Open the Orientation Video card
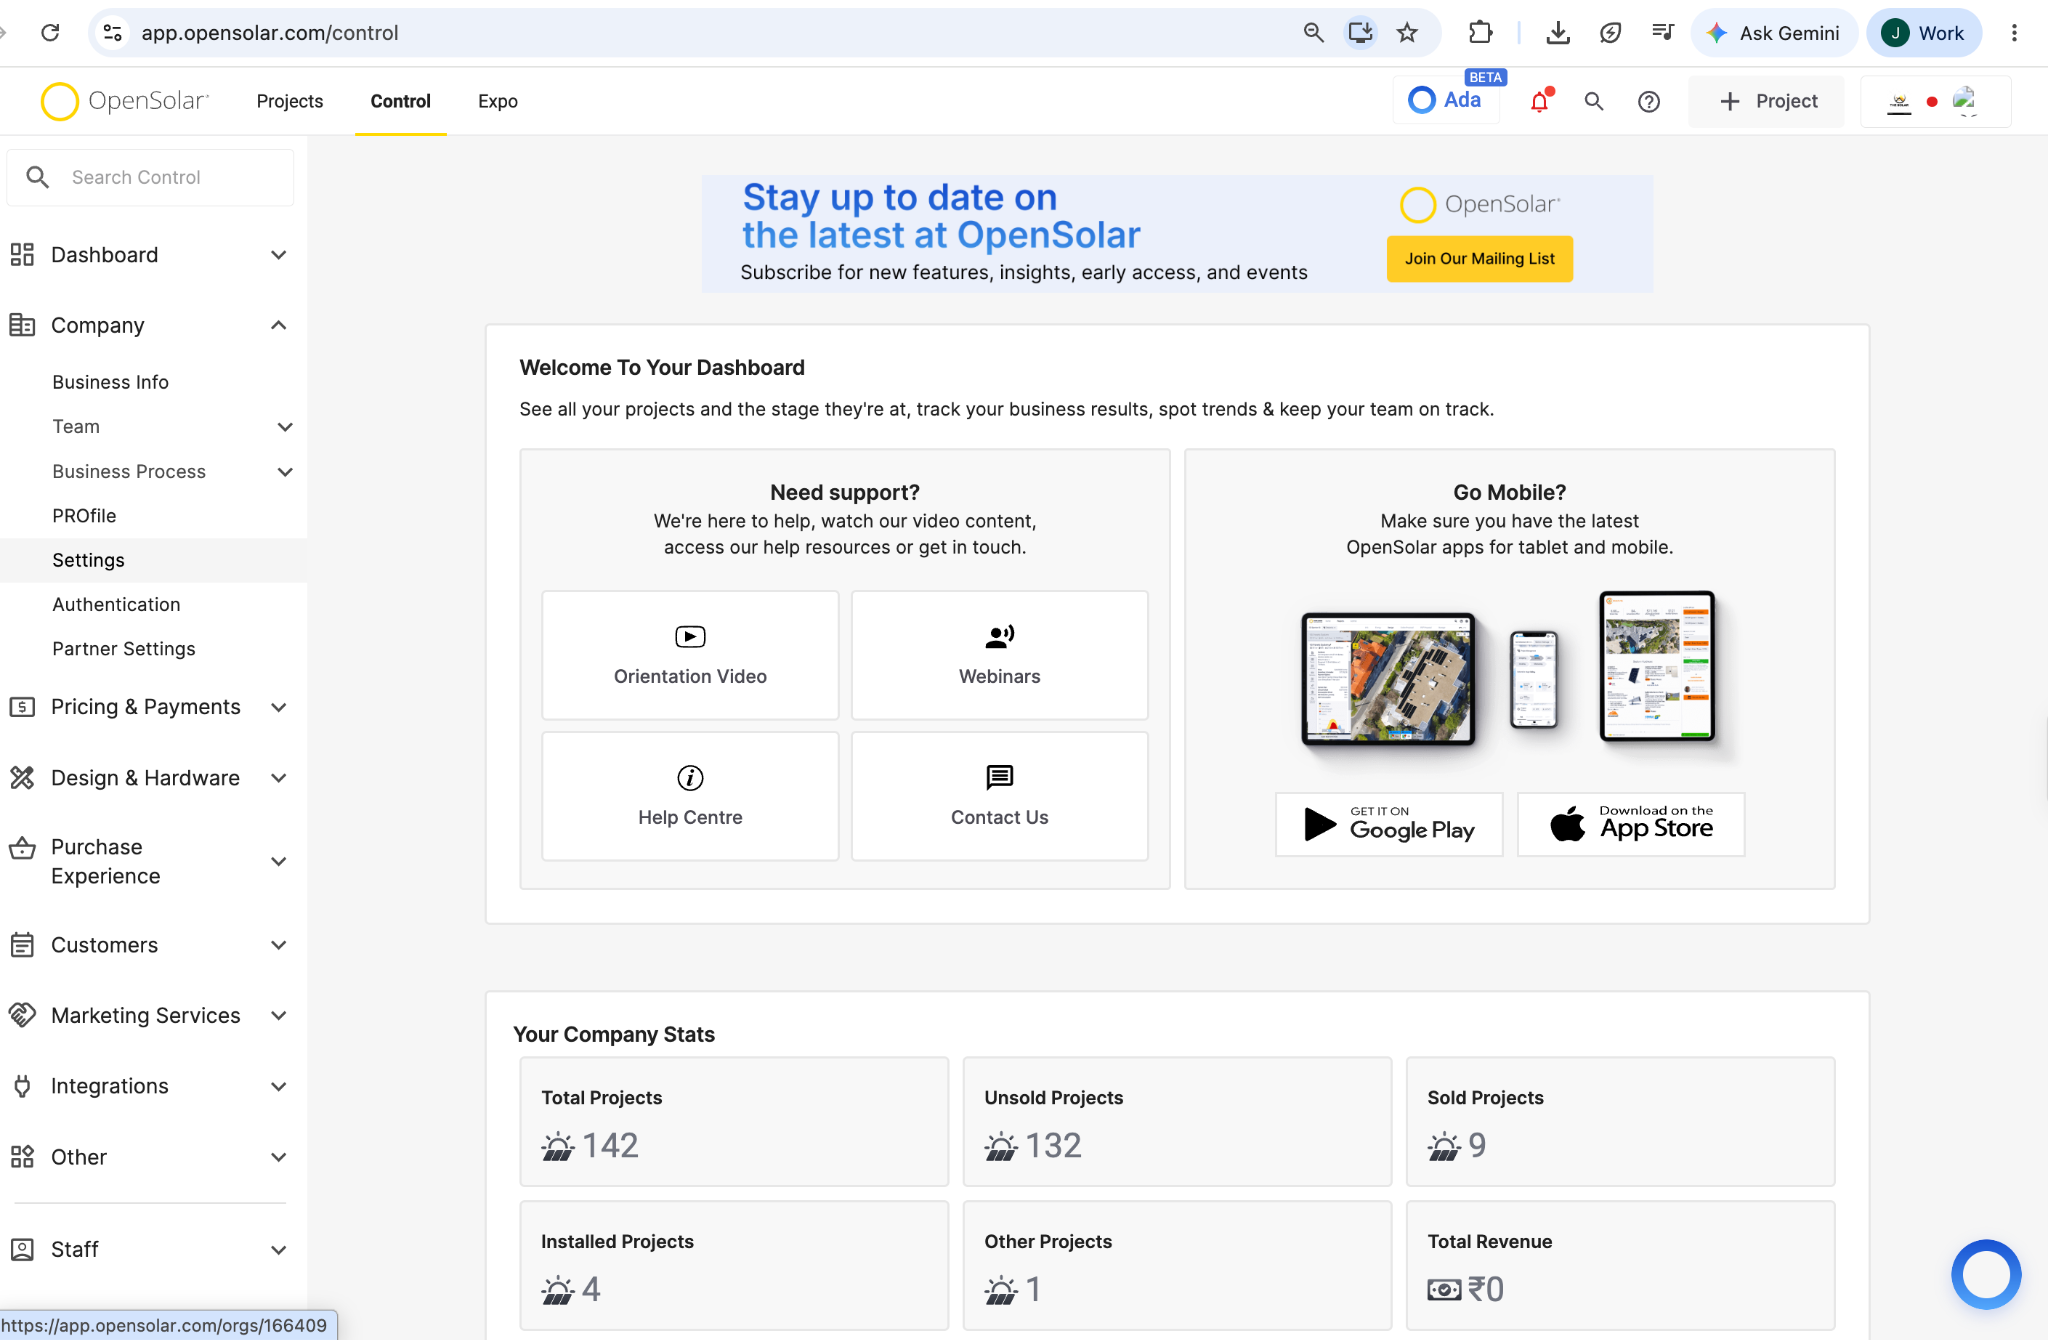Image resolution: width=2048 pixels, height=1340 pixels. (x=690, y=655)
